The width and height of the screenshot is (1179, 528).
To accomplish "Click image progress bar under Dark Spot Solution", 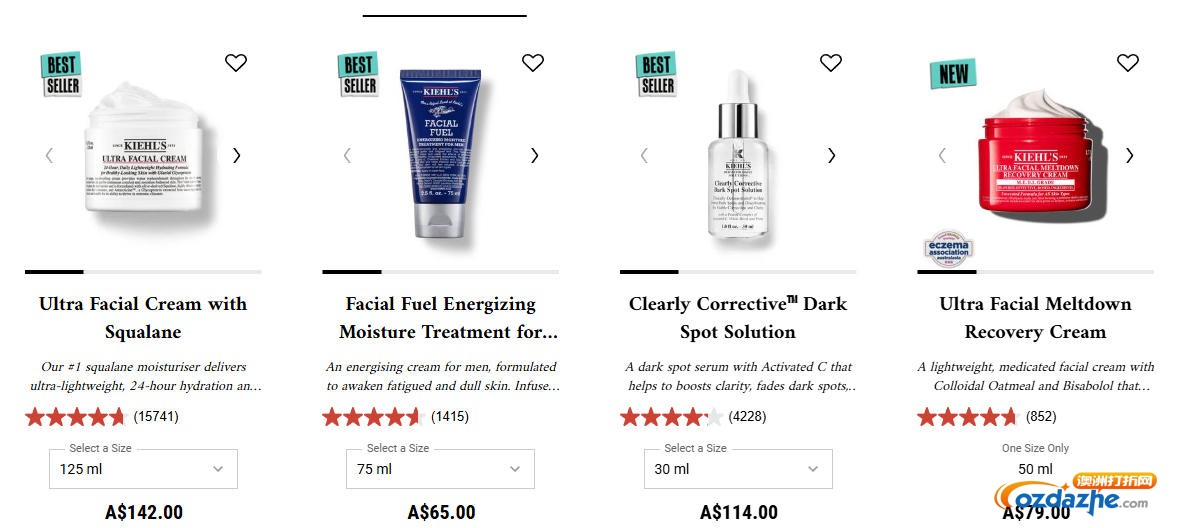I will pos(738,272).
